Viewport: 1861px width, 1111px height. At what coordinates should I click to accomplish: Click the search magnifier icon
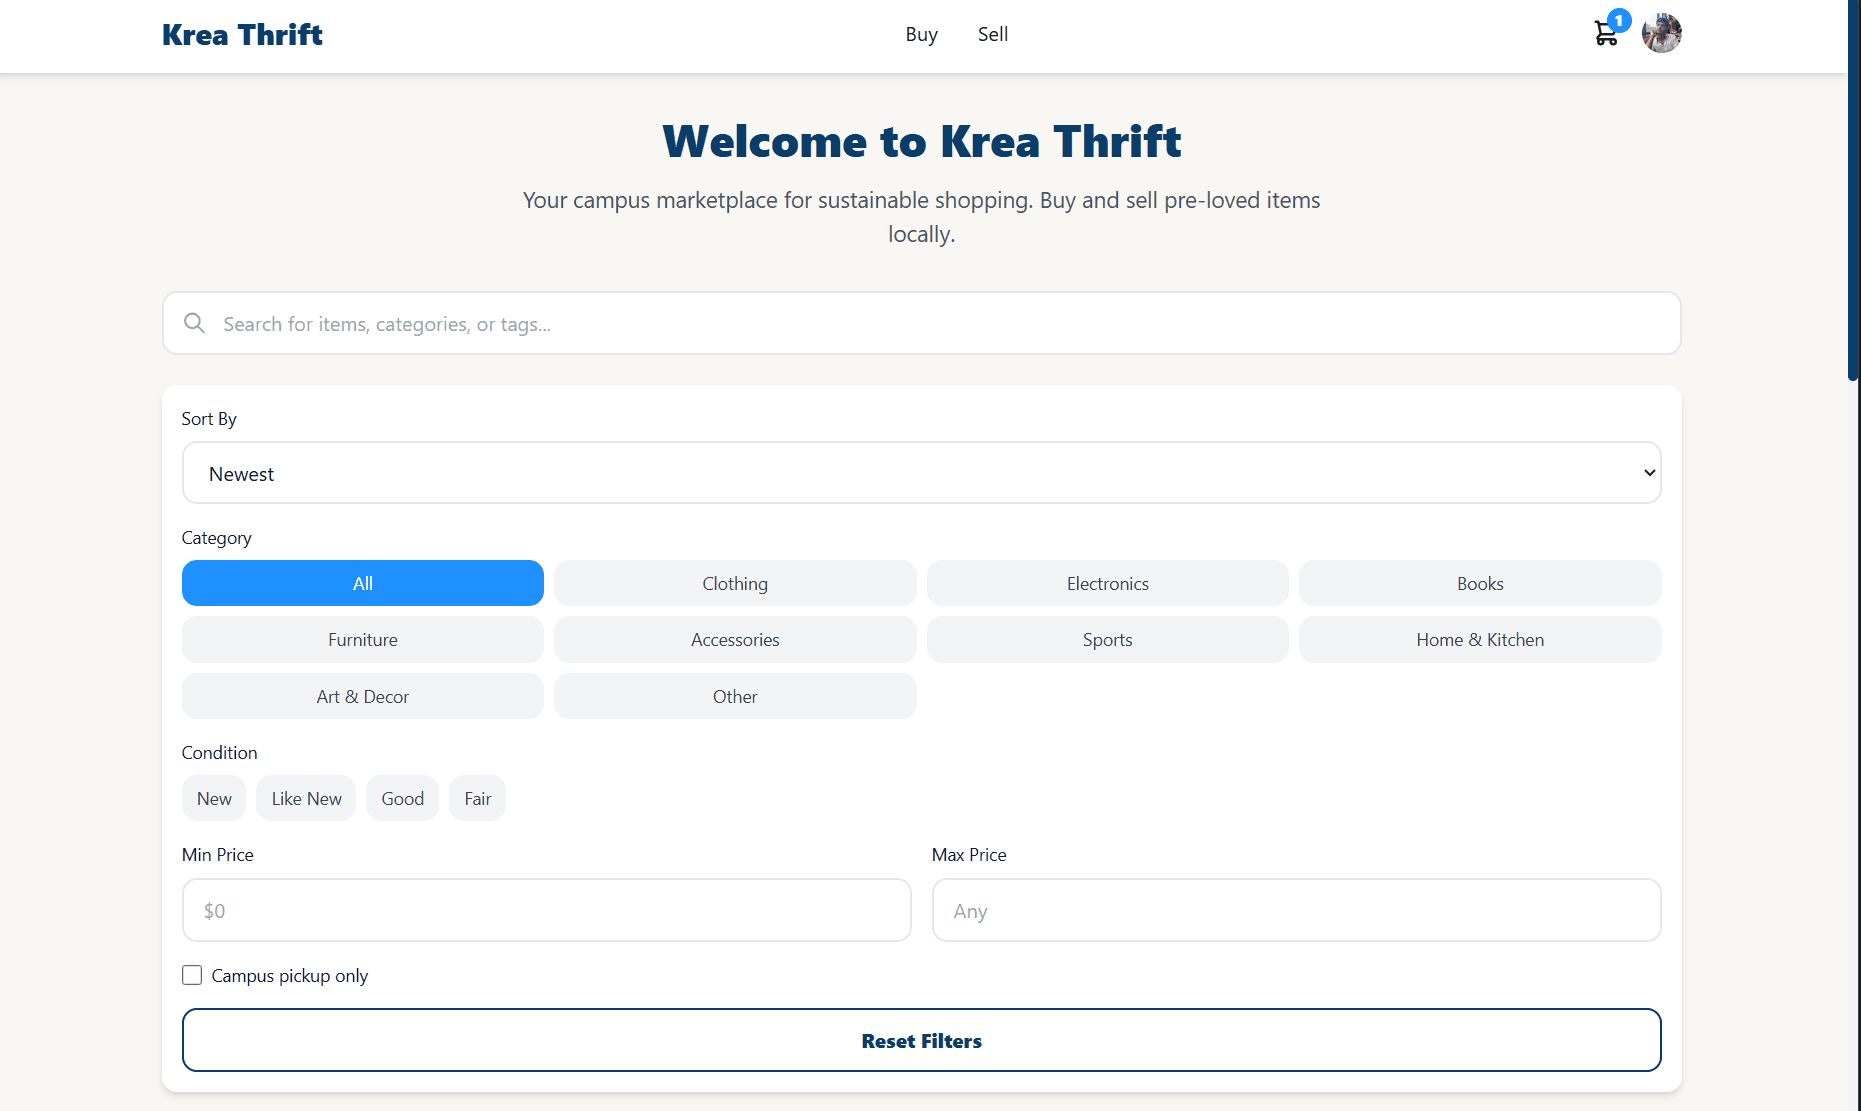point(194,323)
